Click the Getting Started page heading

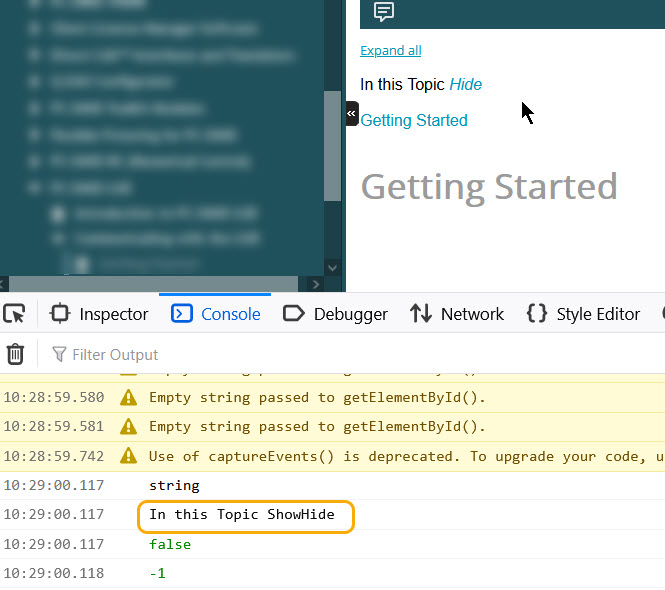(489, 187)
